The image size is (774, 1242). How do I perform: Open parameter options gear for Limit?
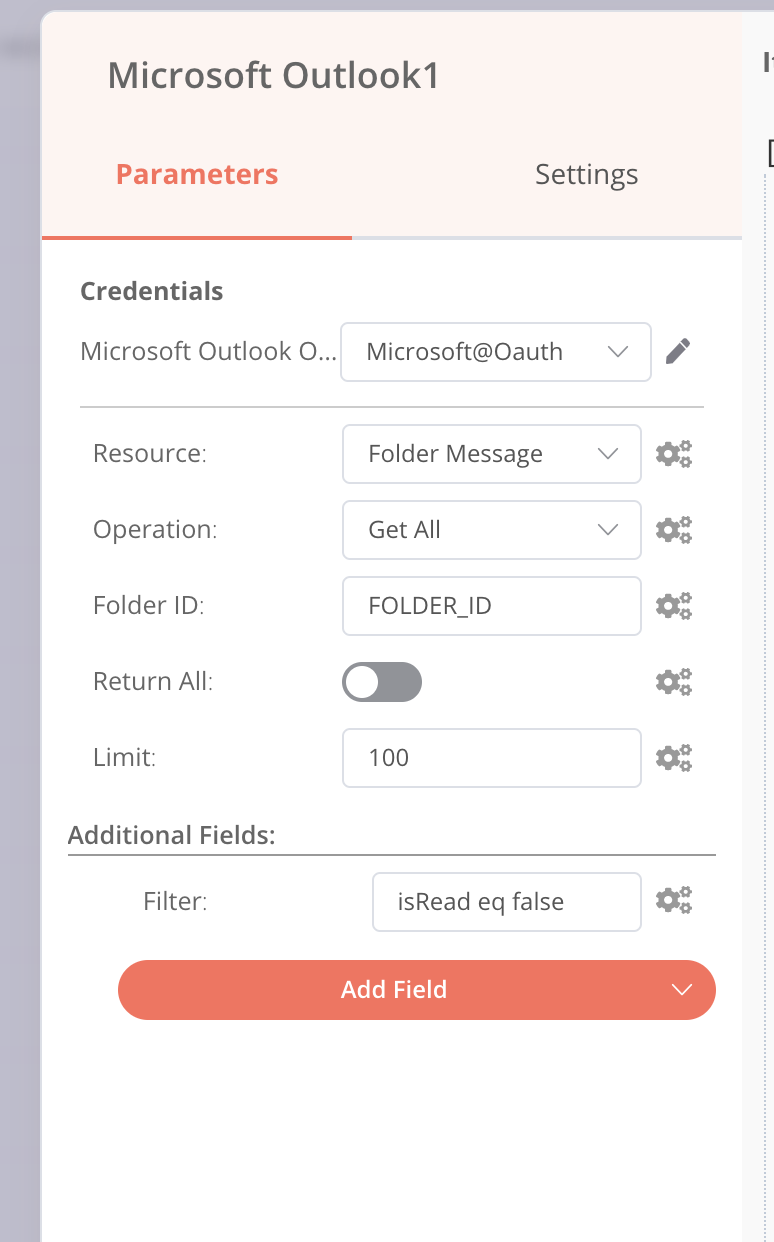point(674,758)
